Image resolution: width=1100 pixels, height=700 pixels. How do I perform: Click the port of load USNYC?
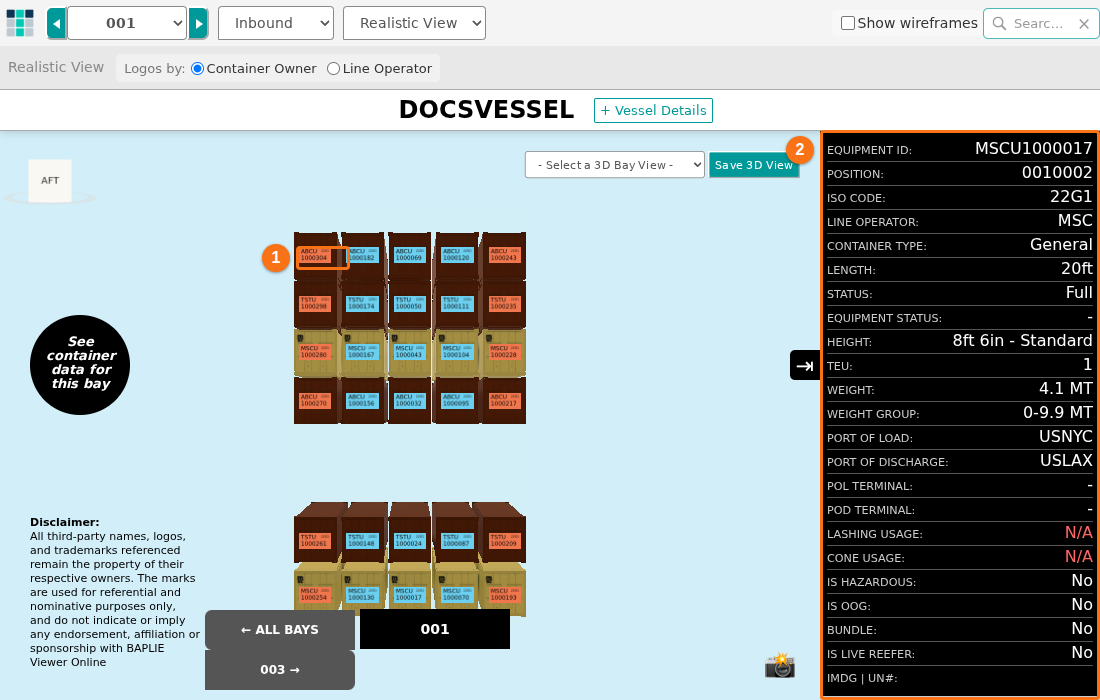[1066, 436]
